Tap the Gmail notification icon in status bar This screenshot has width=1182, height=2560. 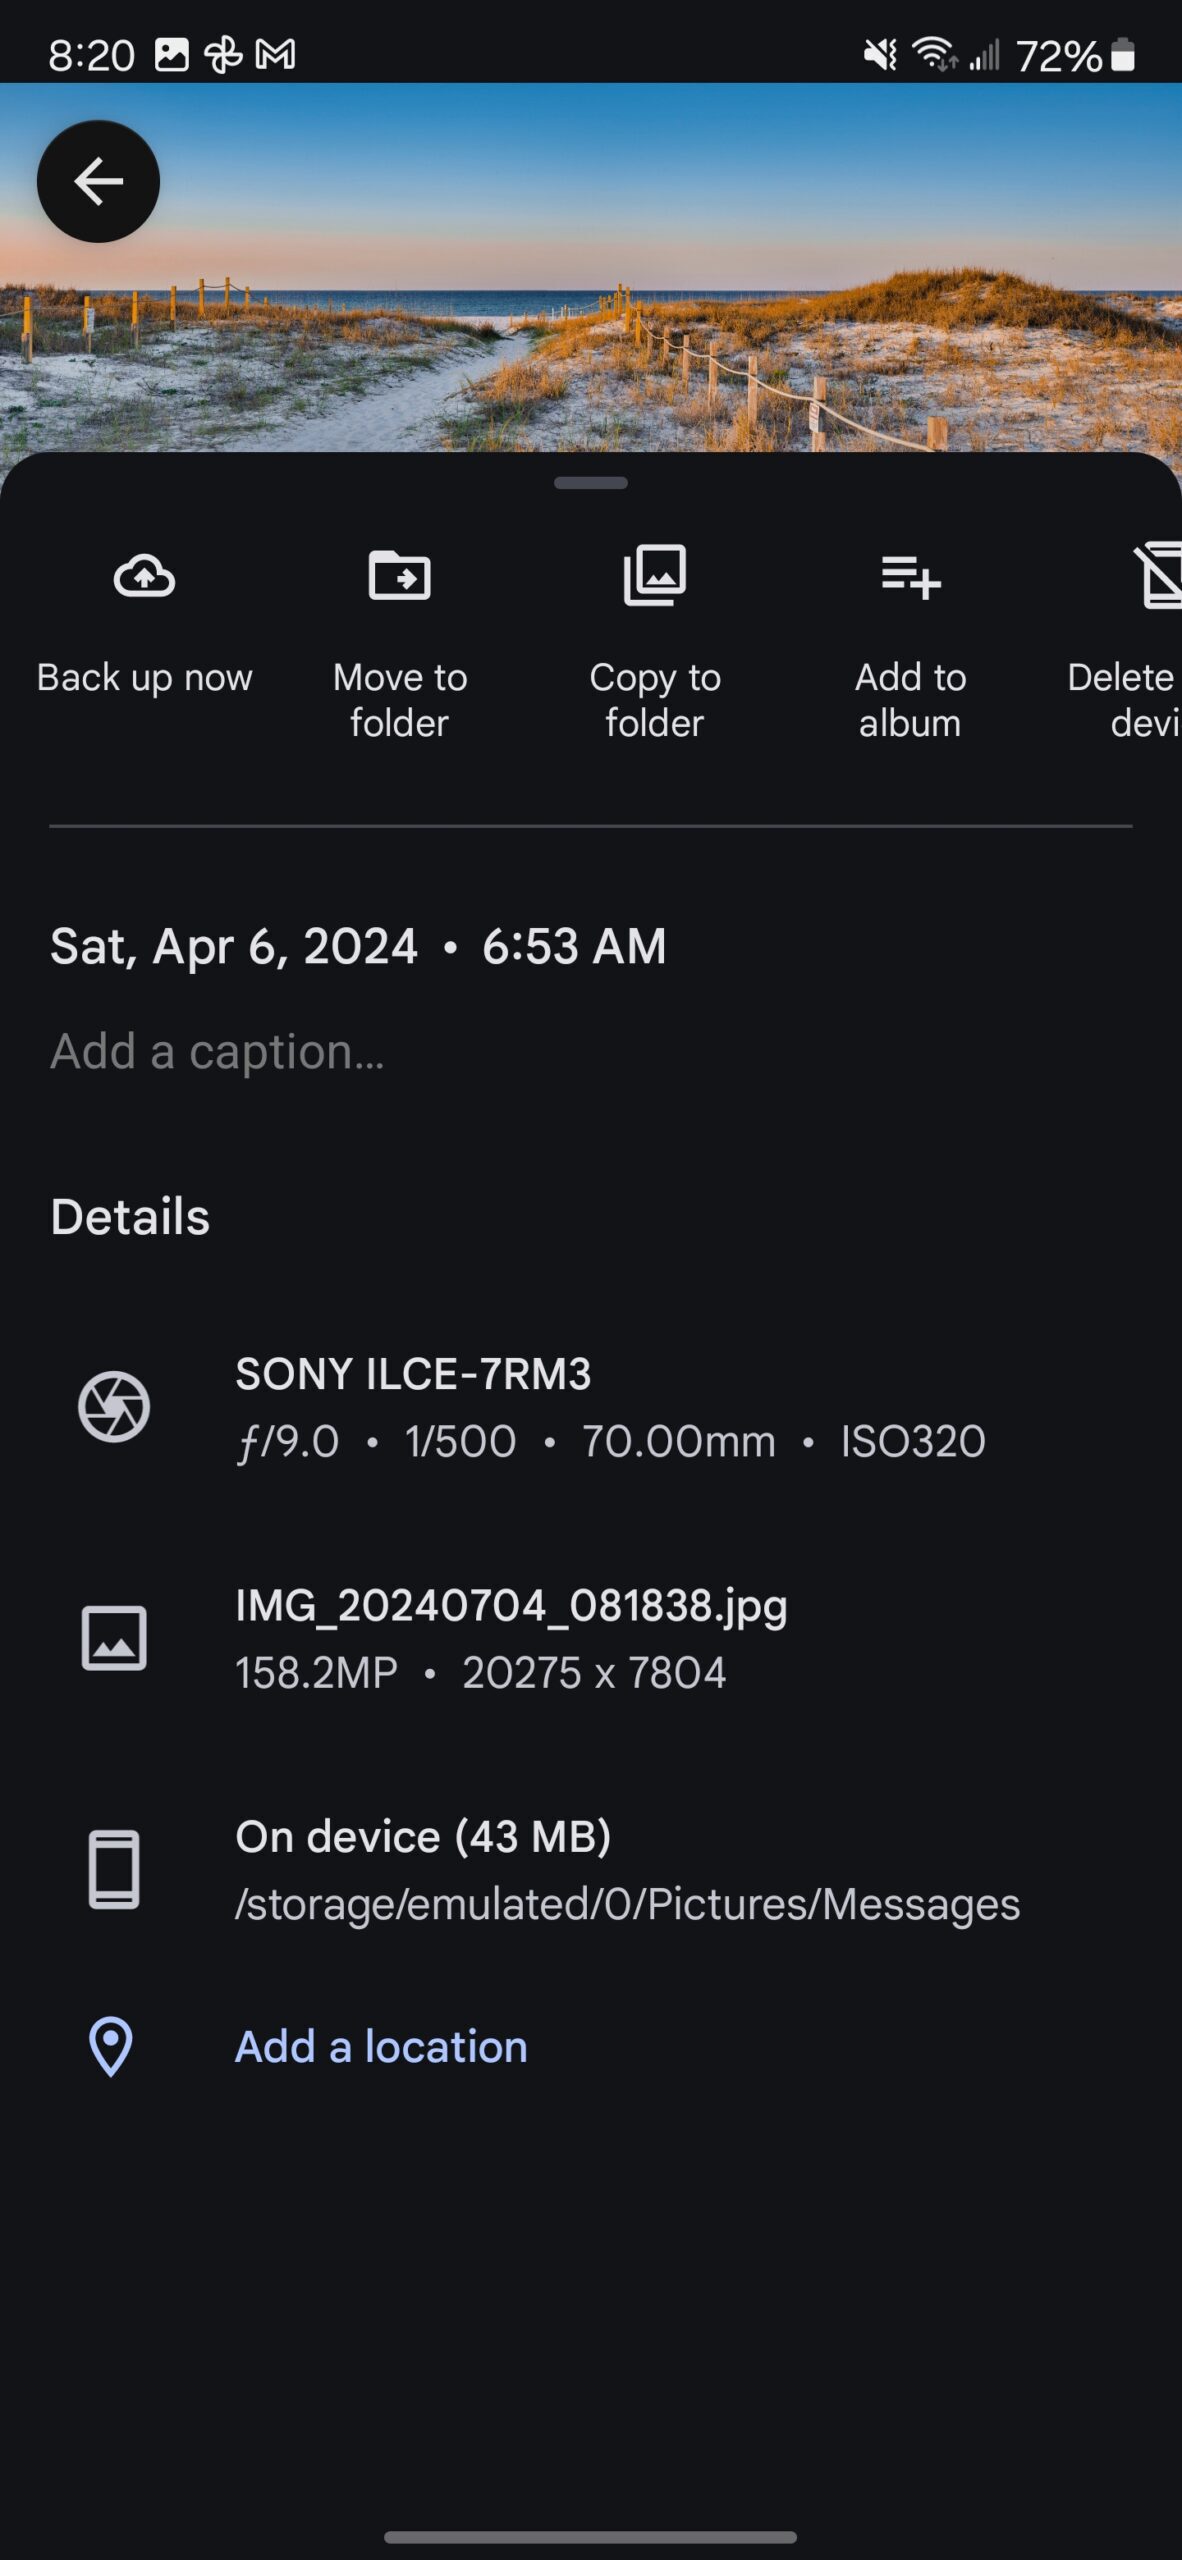(275, 55)
